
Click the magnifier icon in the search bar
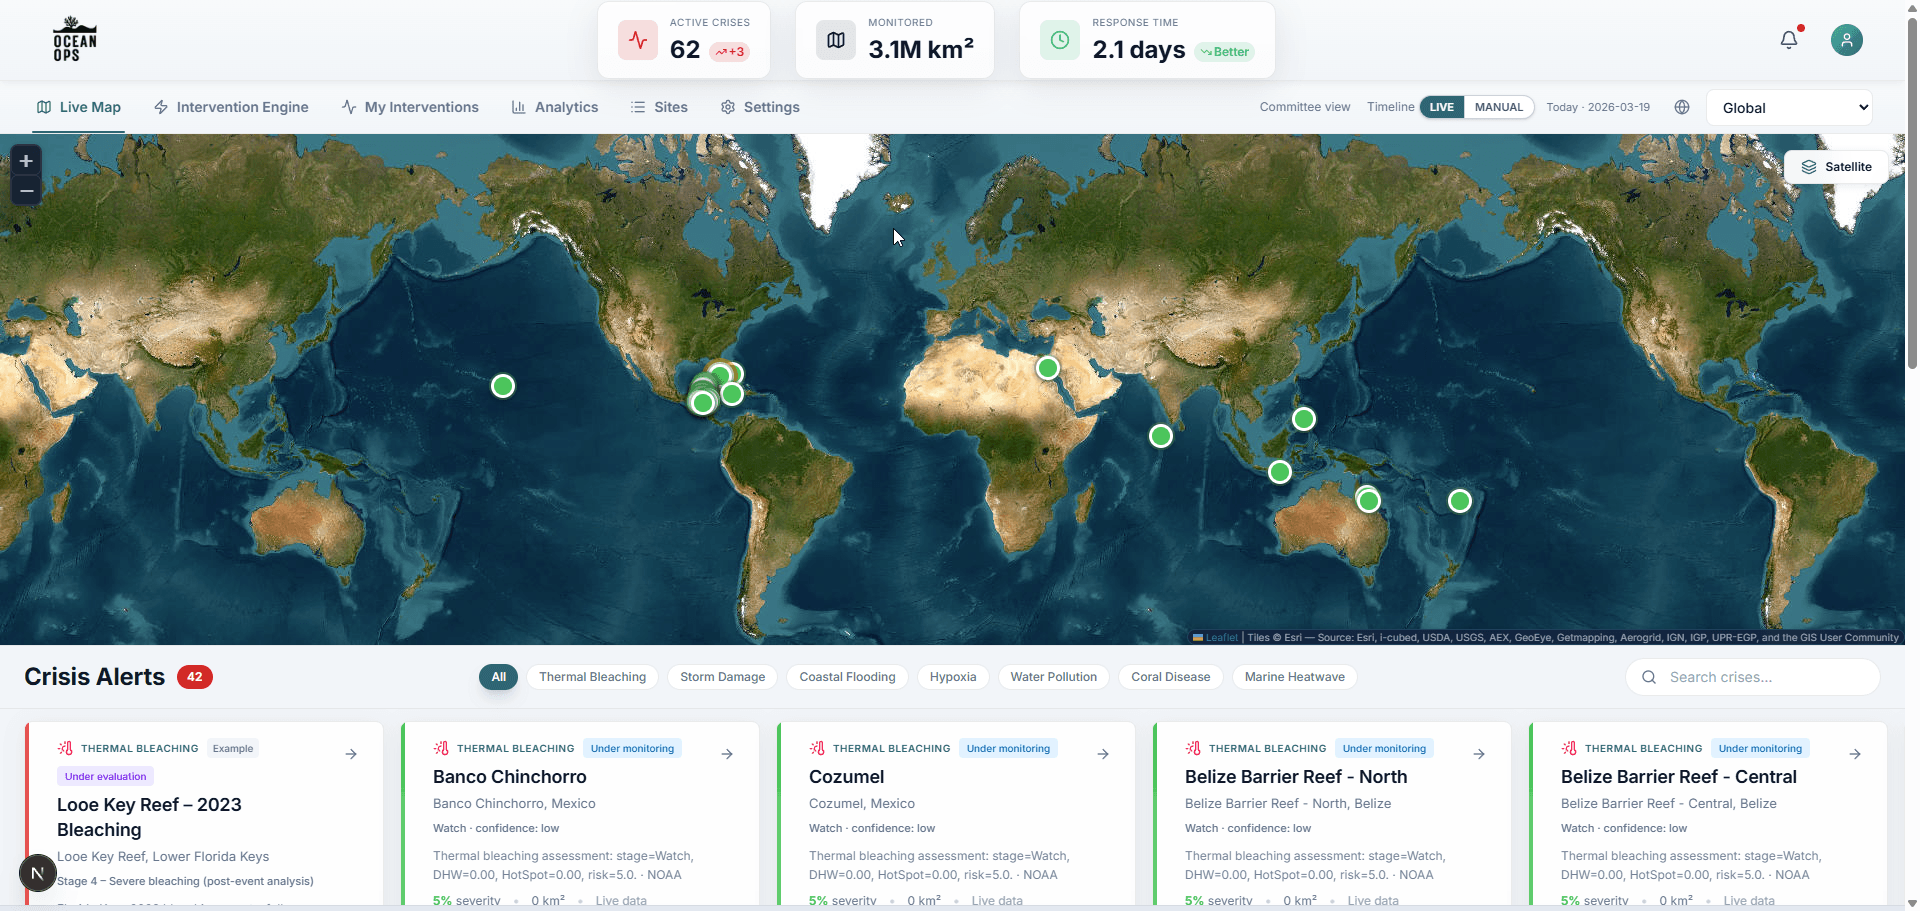[1648, 677]
